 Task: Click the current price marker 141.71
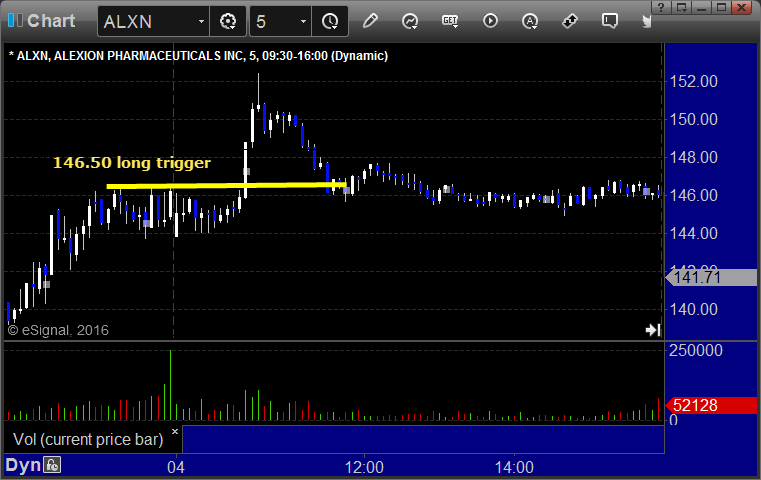click(x=711, y=277)
